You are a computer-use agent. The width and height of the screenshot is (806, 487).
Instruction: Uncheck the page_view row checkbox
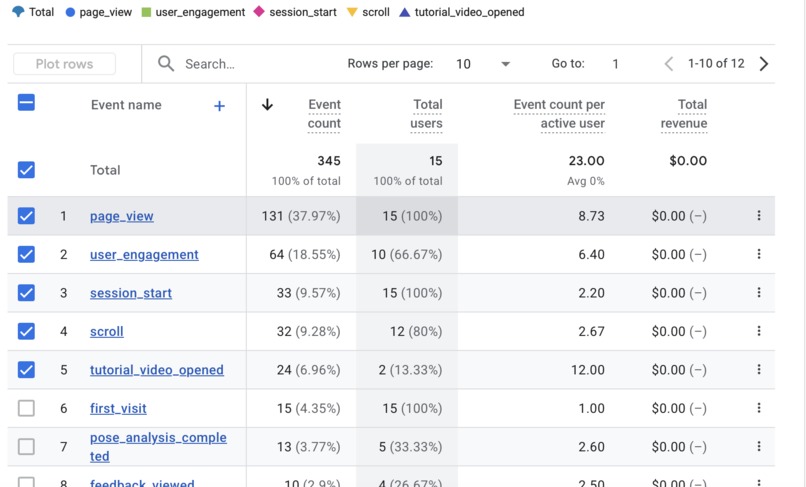tap(26, 215)
